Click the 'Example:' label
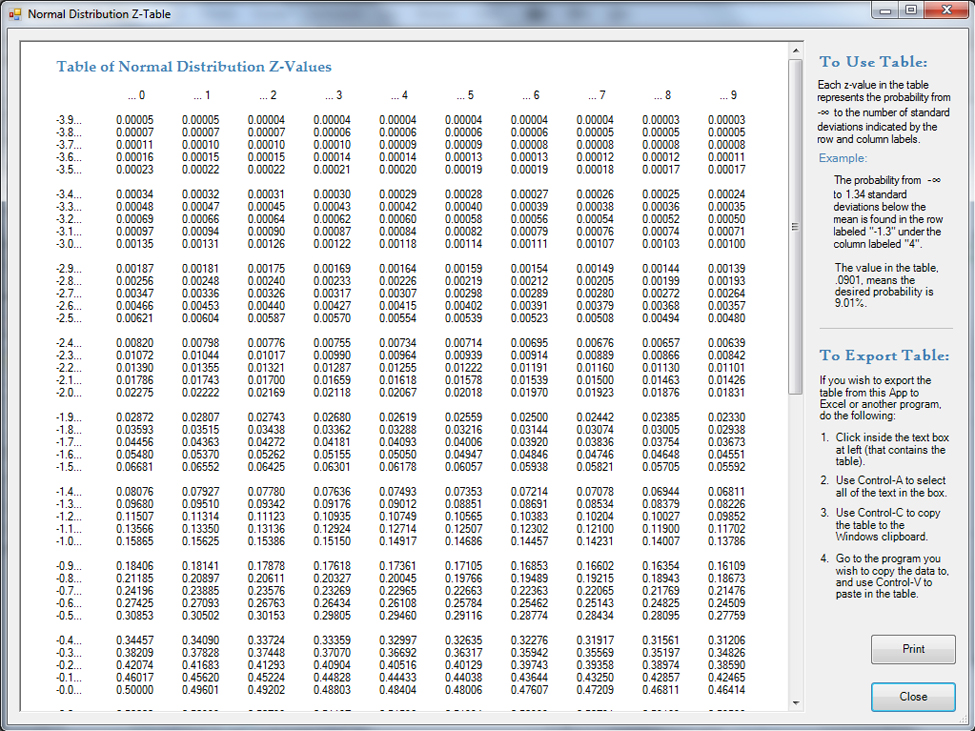 pyautogui.click(x=843, y=158)
